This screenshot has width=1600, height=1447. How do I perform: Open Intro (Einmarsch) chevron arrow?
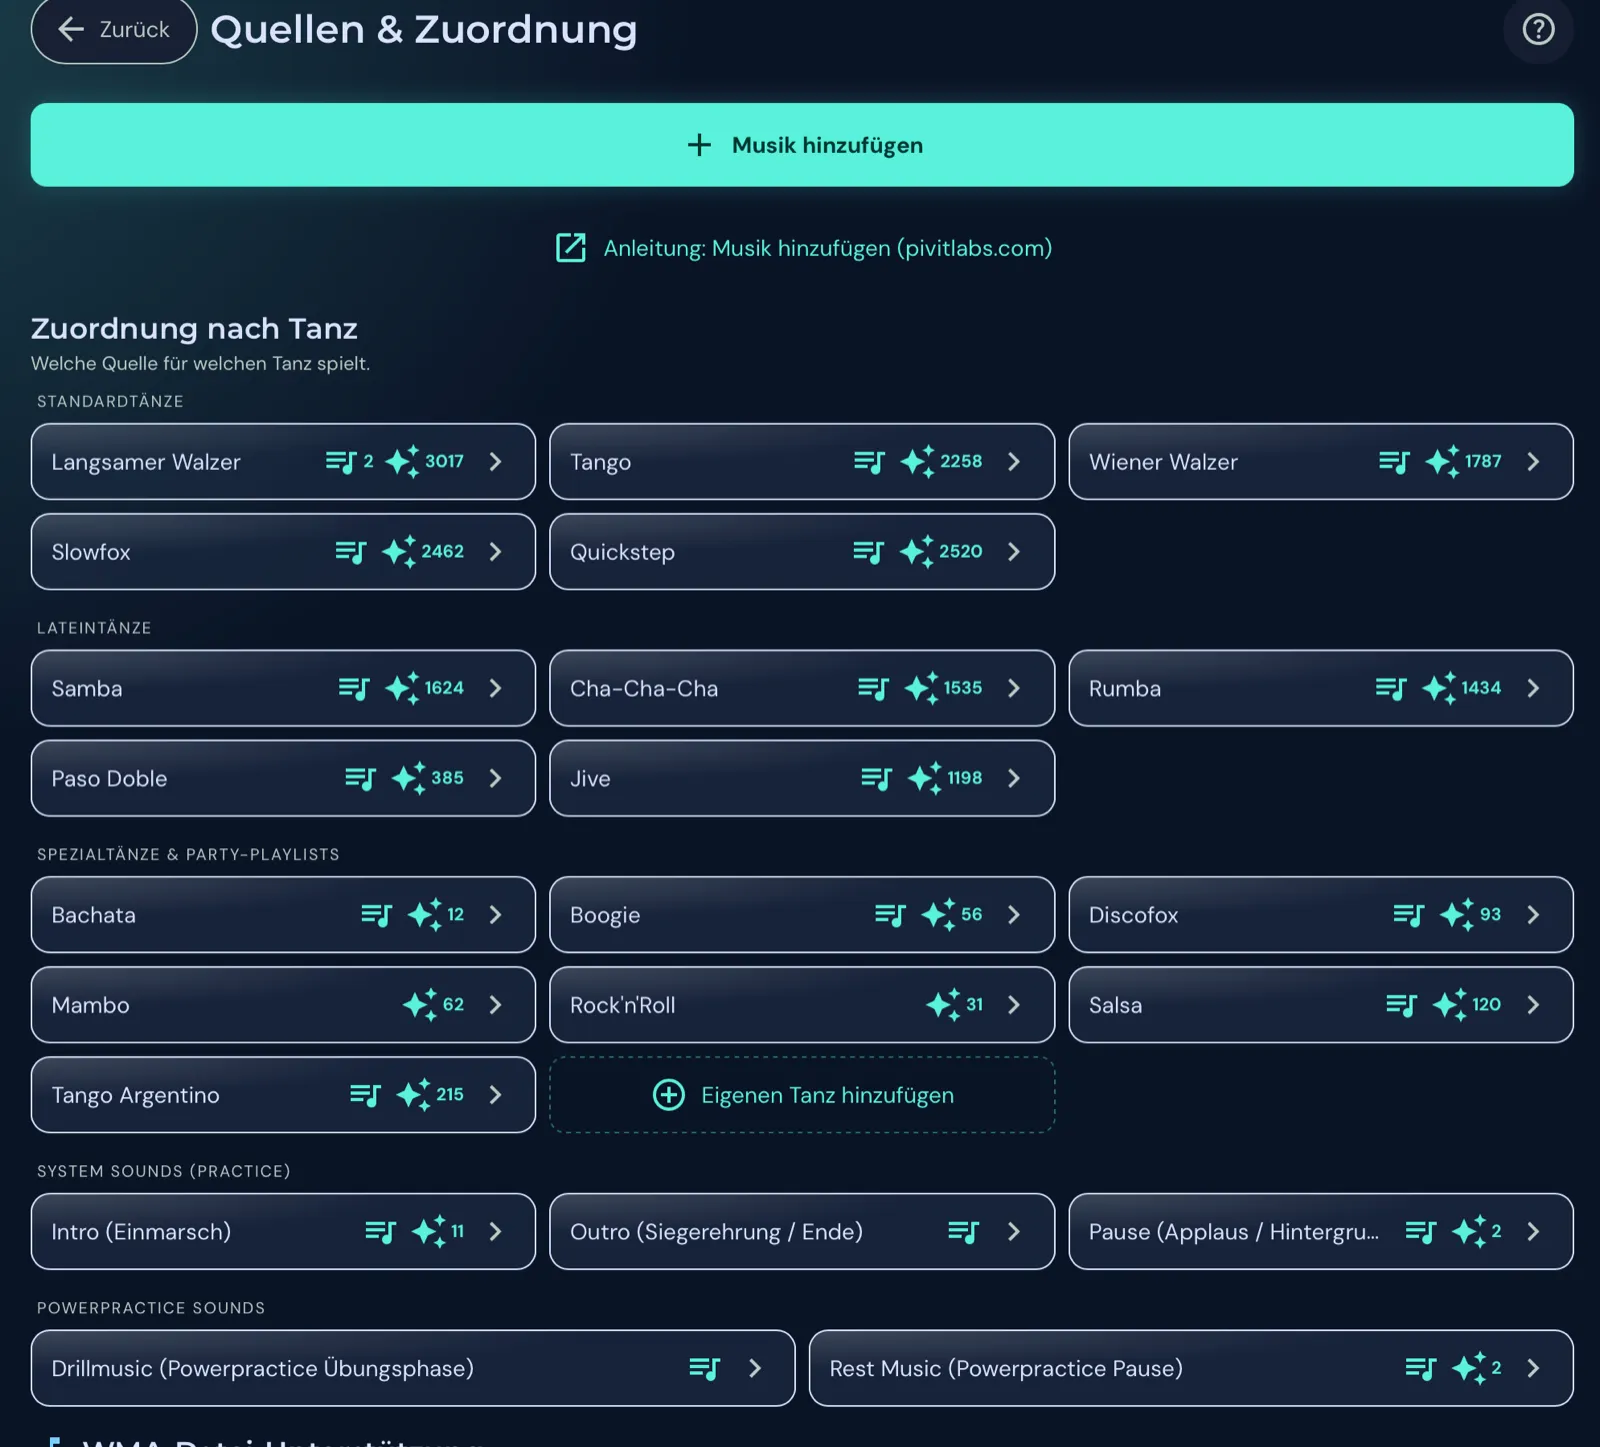(x=495, y=1232)
